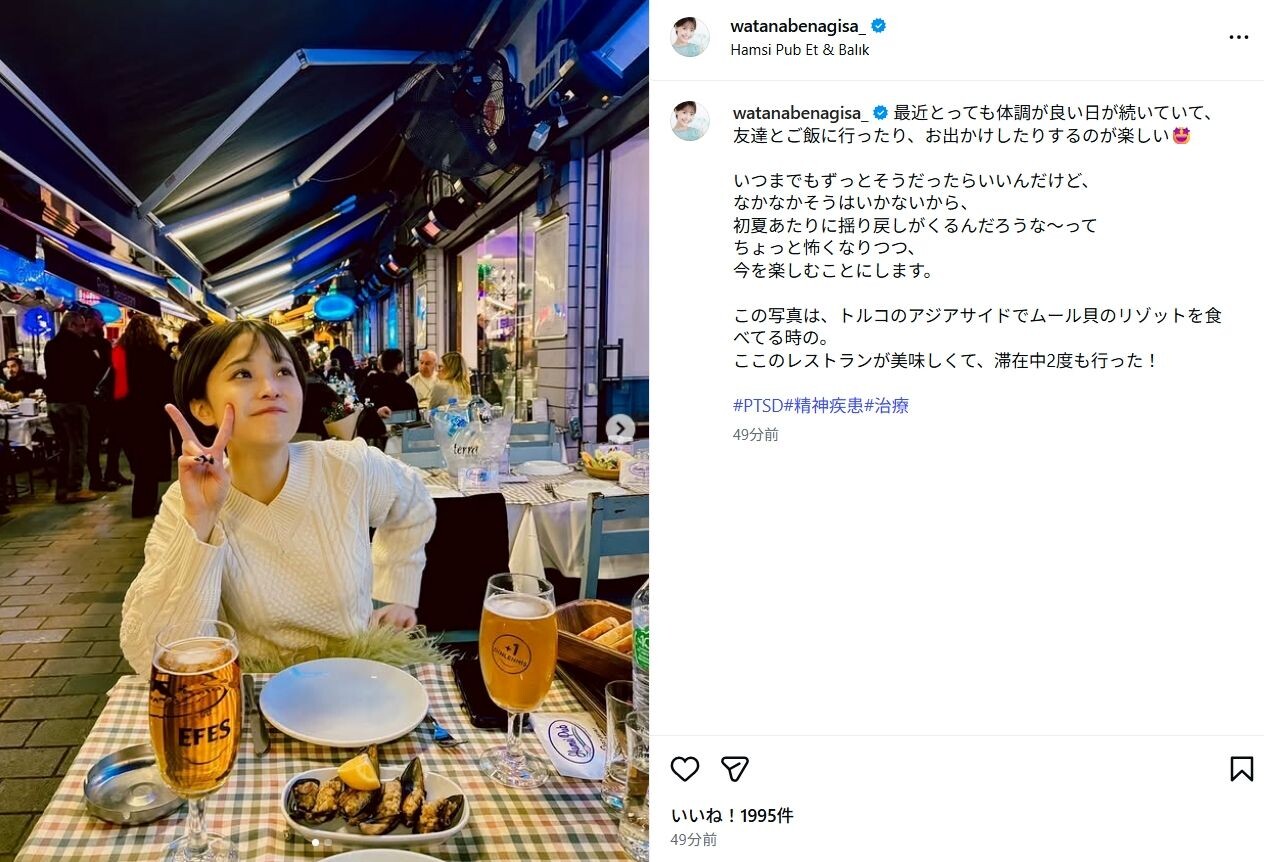Open watanabenagisa_ username in the header
The height and width of the screenshot is (862, 1264).
[799, 26]
